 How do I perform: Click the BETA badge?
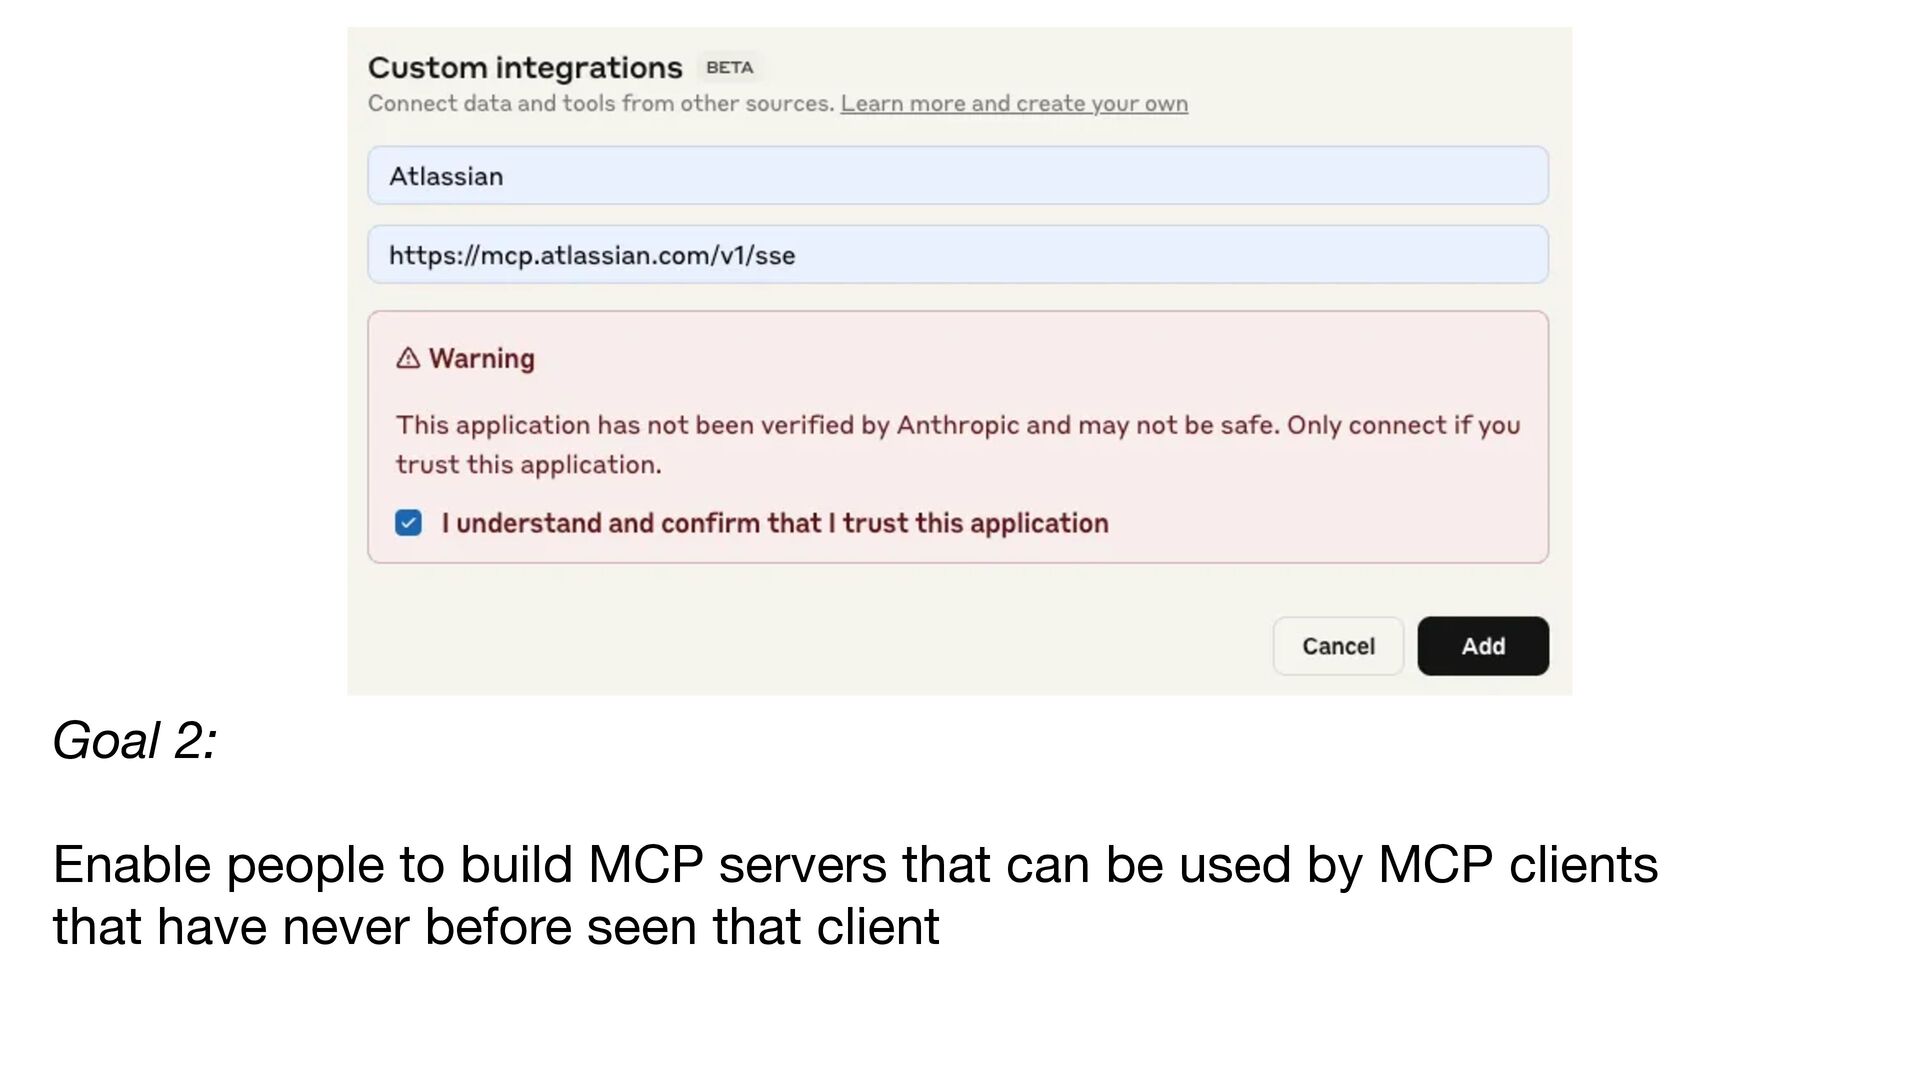point(729,68)
